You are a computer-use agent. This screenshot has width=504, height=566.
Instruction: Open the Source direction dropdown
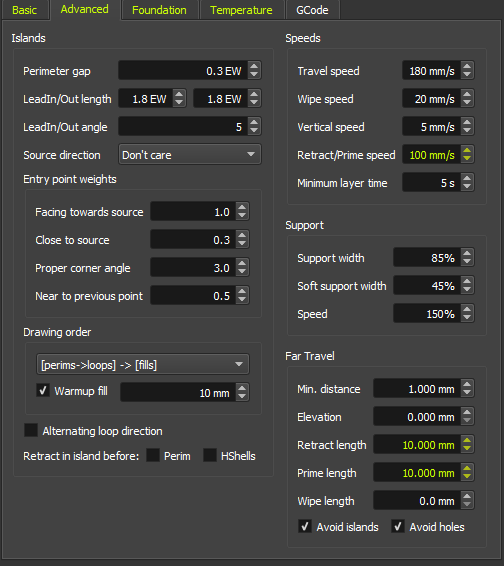point(190,154)
